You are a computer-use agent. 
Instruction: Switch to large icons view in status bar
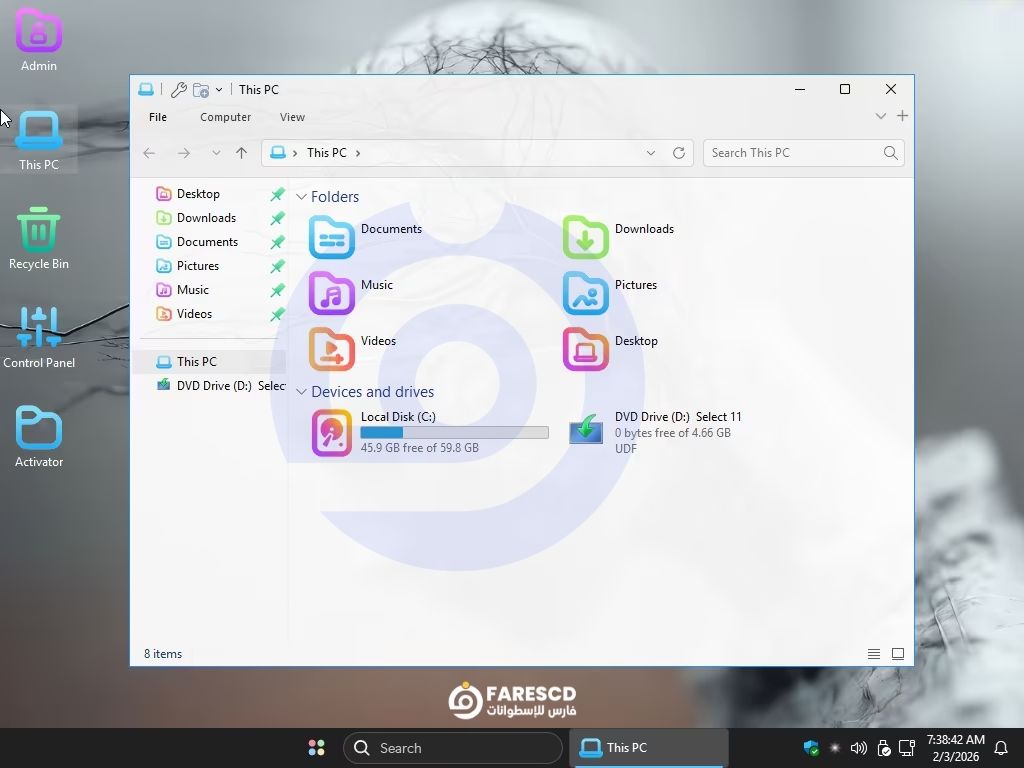tap(898, 654)
